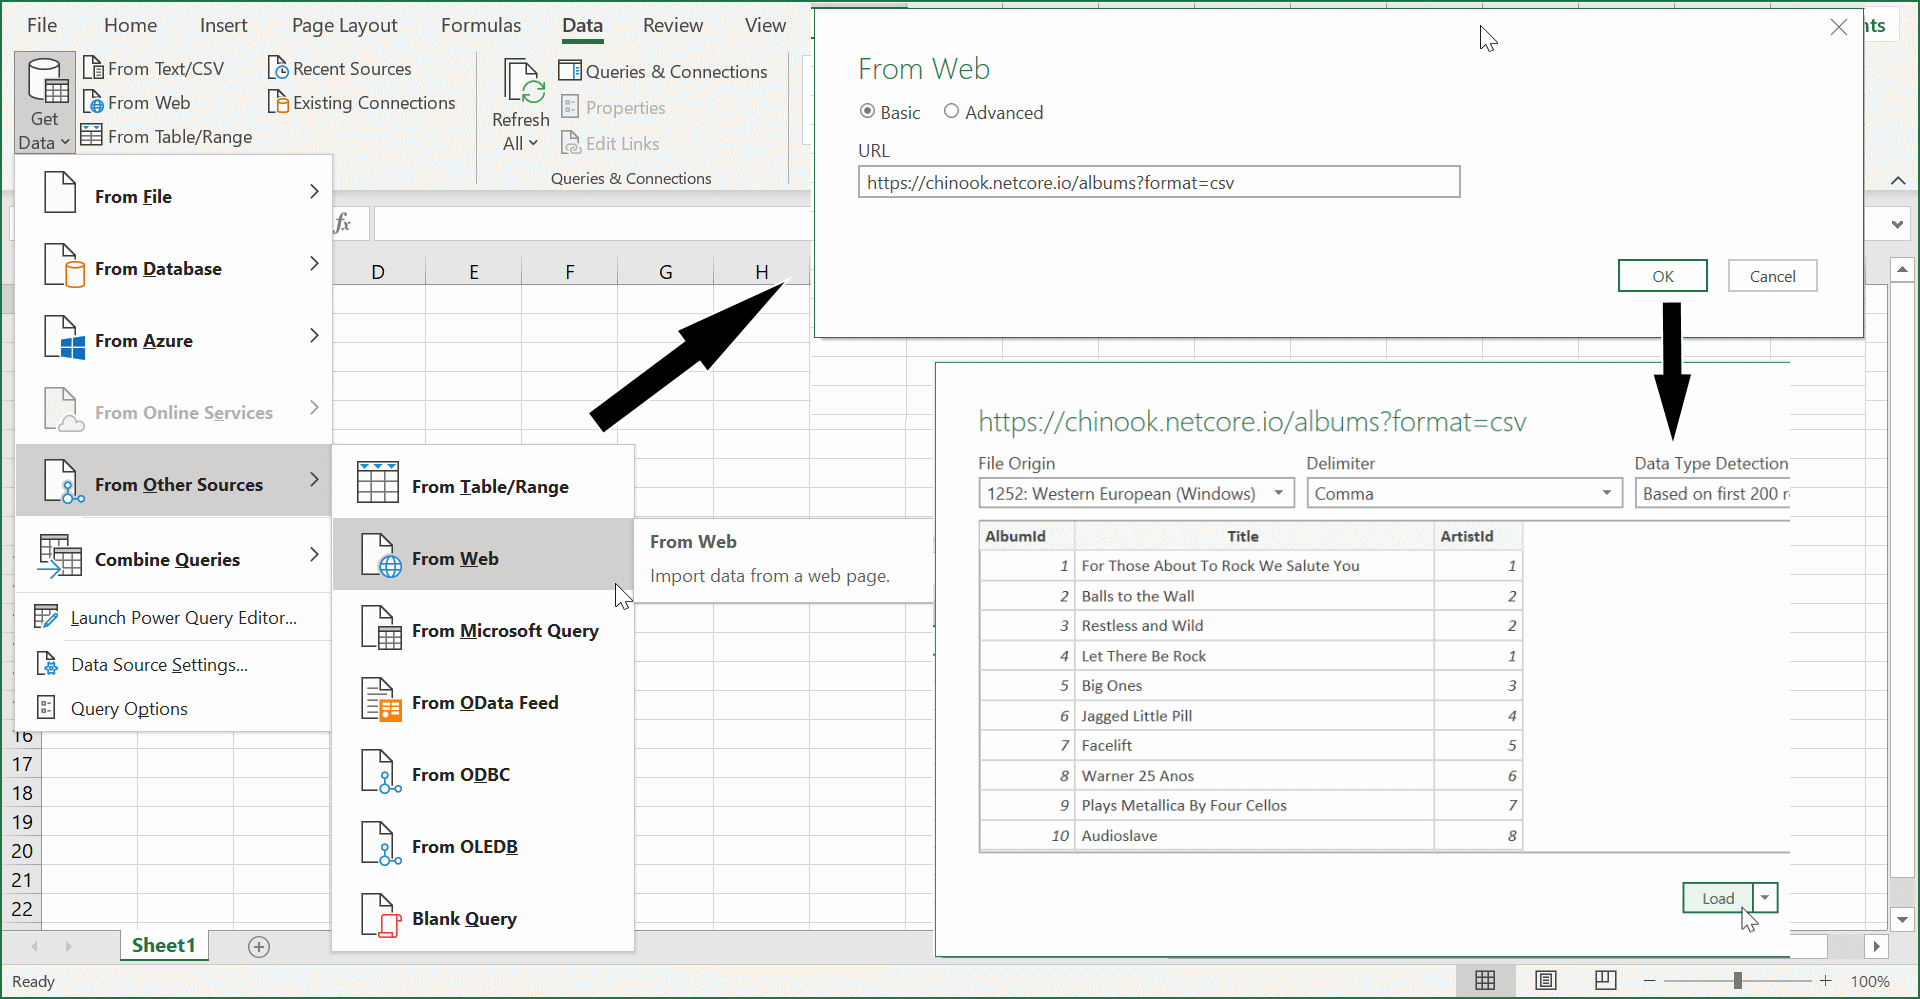This screenshot has height=999, width=1920.
Task: Click Edit Links in the ribbon
Action: 611,143
